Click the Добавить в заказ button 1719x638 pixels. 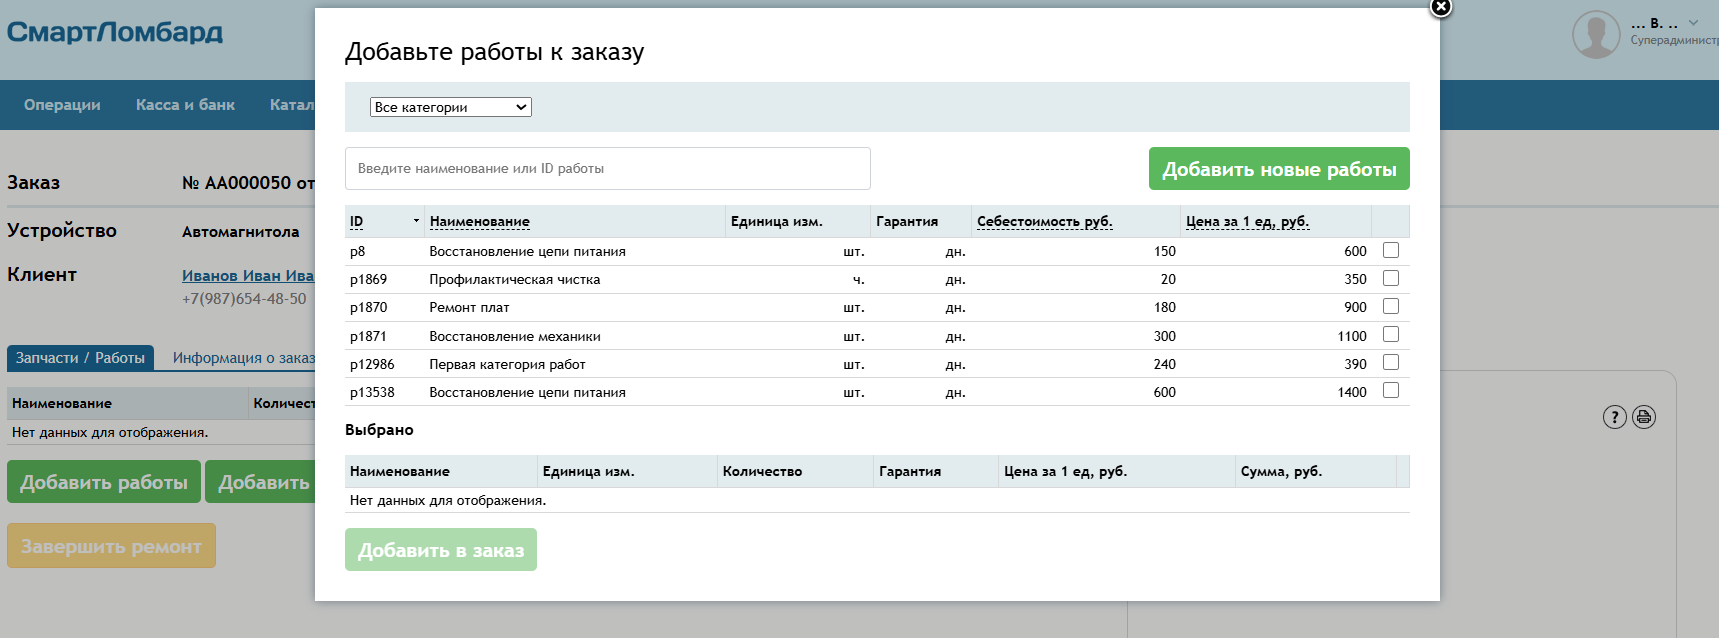pos(441,550)
